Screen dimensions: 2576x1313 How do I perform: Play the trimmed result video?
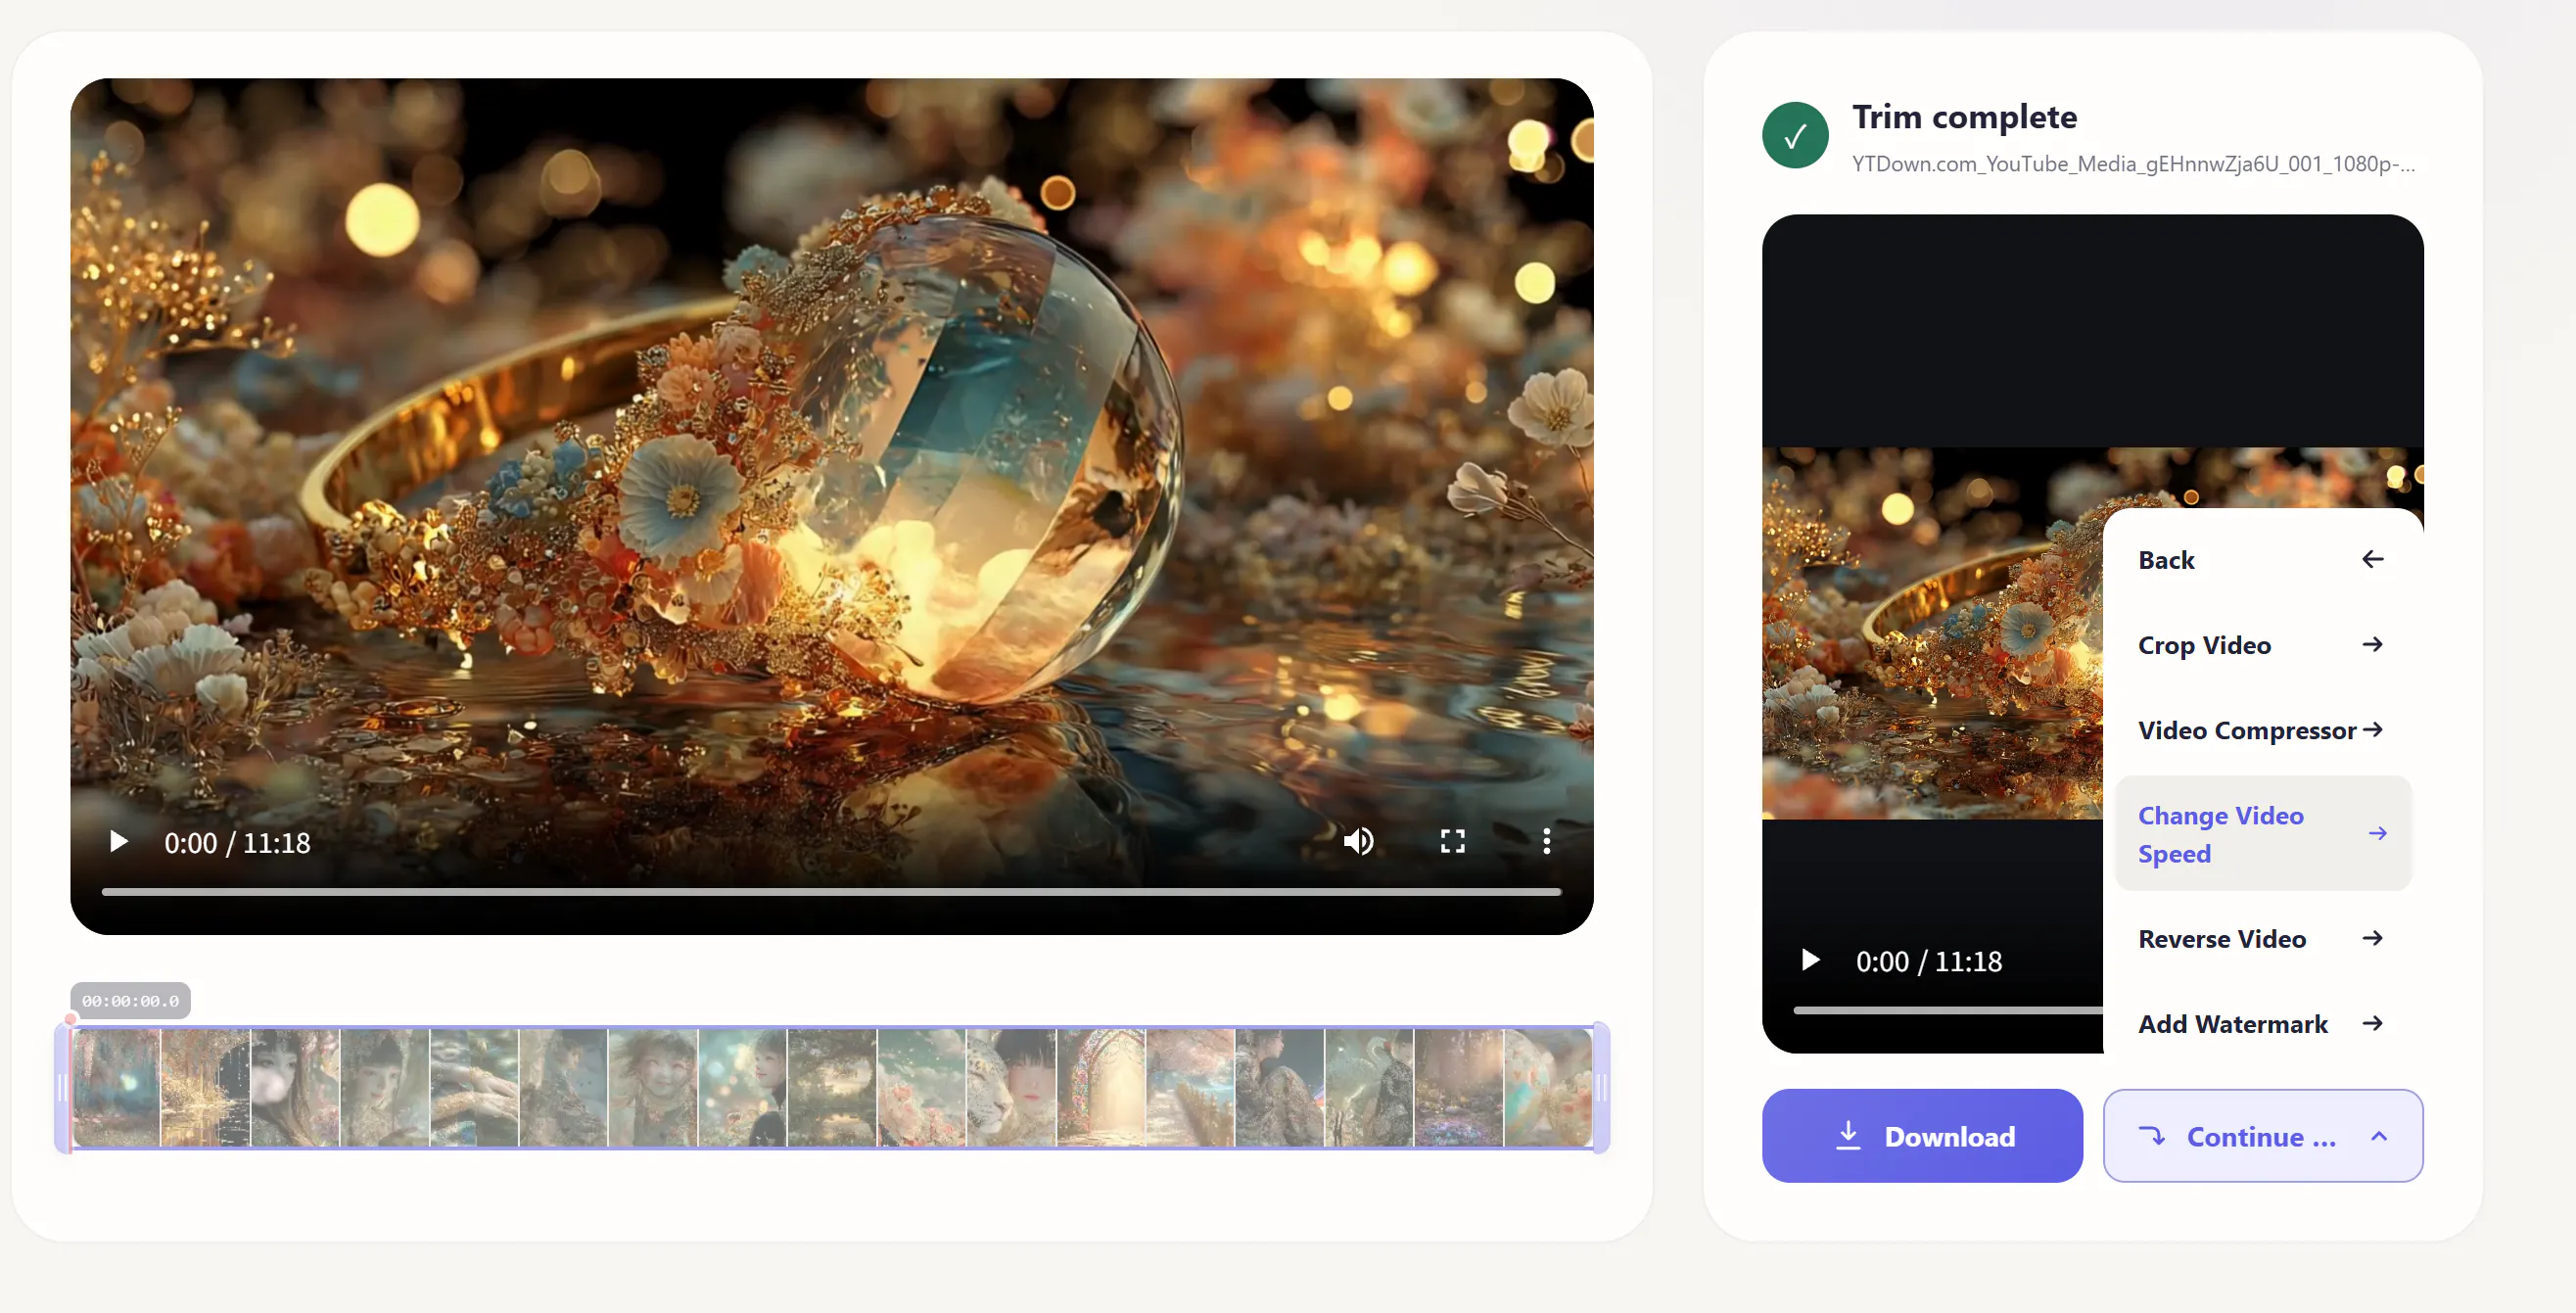[x=1810, y=961]
